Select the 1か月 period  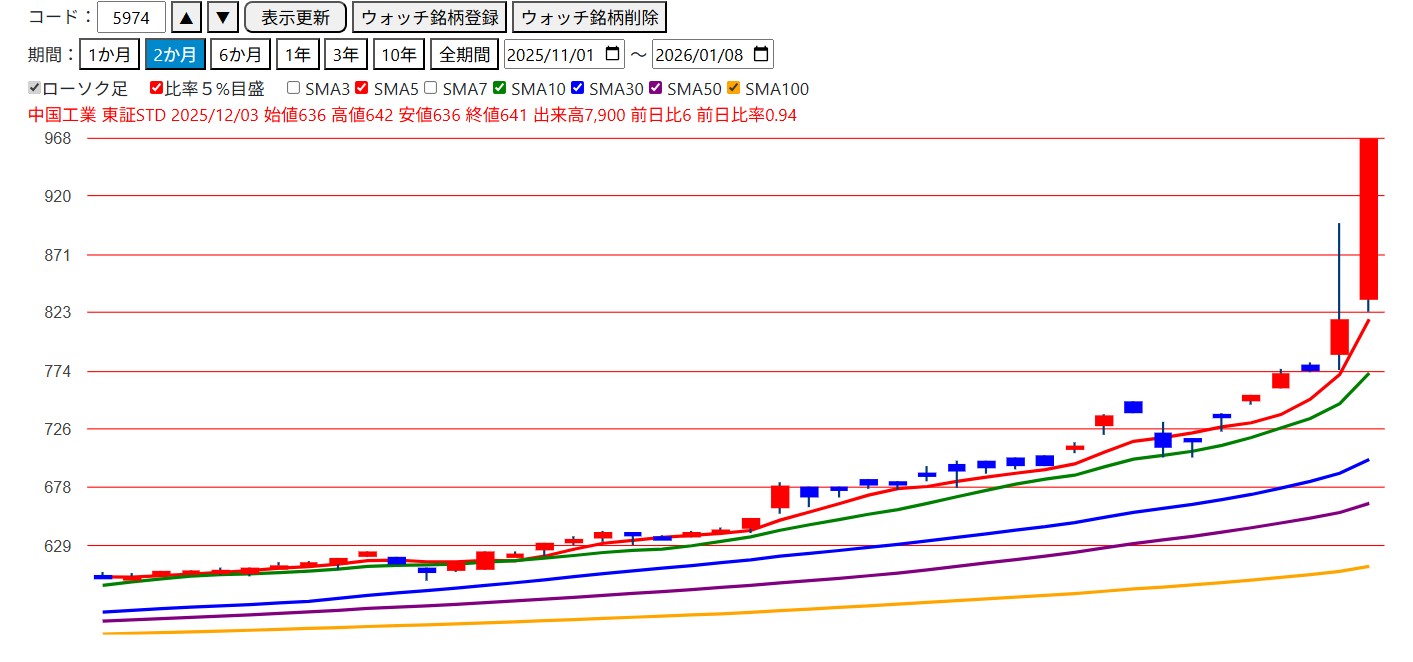(x=108, y=54)
